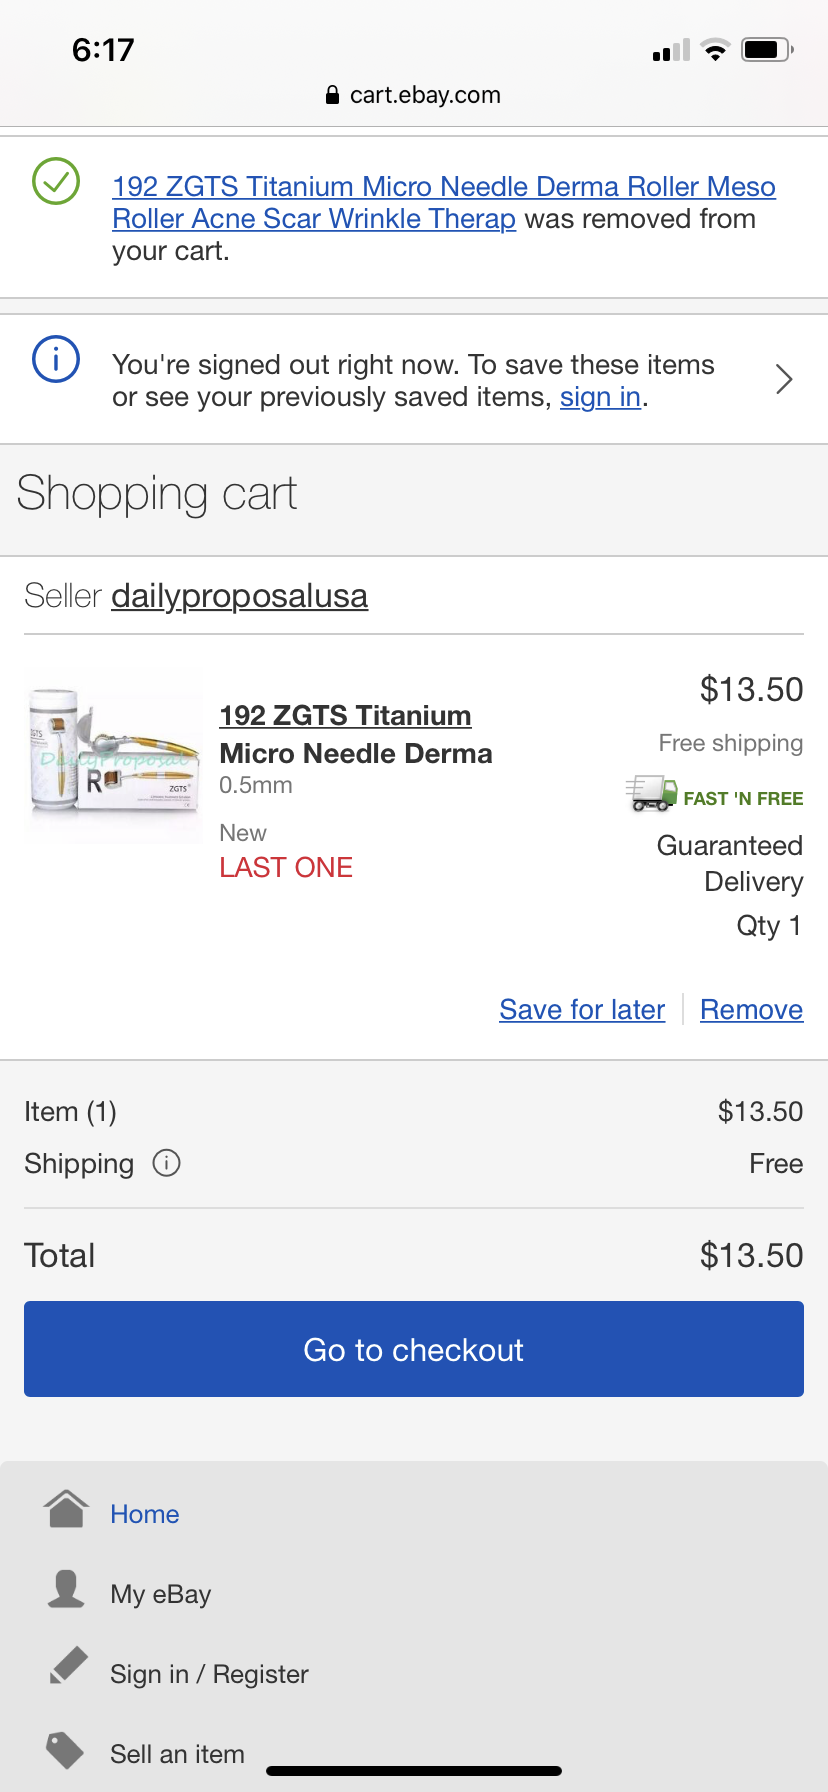Click Save for later link
This screenshot has width=828, height=1792.
click(x=582, y=1010)
